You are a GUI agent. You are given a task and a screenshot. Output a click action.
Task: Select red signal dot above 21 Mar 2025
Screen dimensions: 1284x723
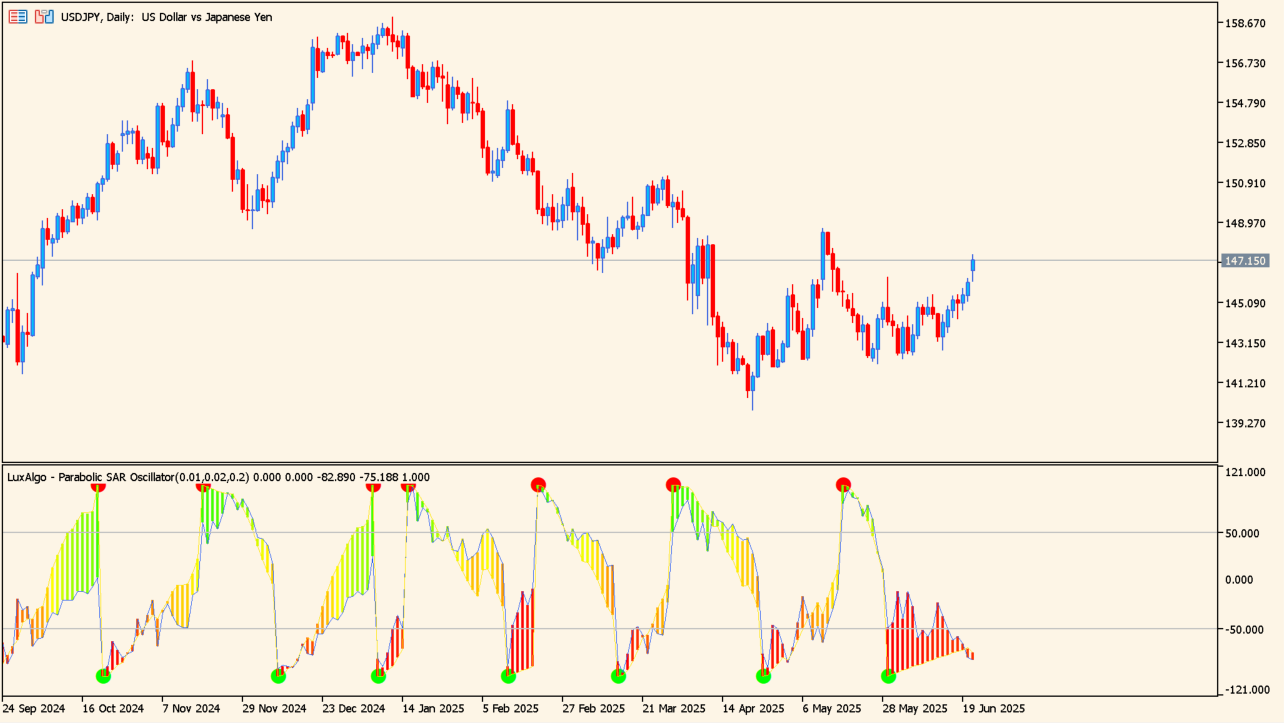pyautogui.click(x=673, y=485)
